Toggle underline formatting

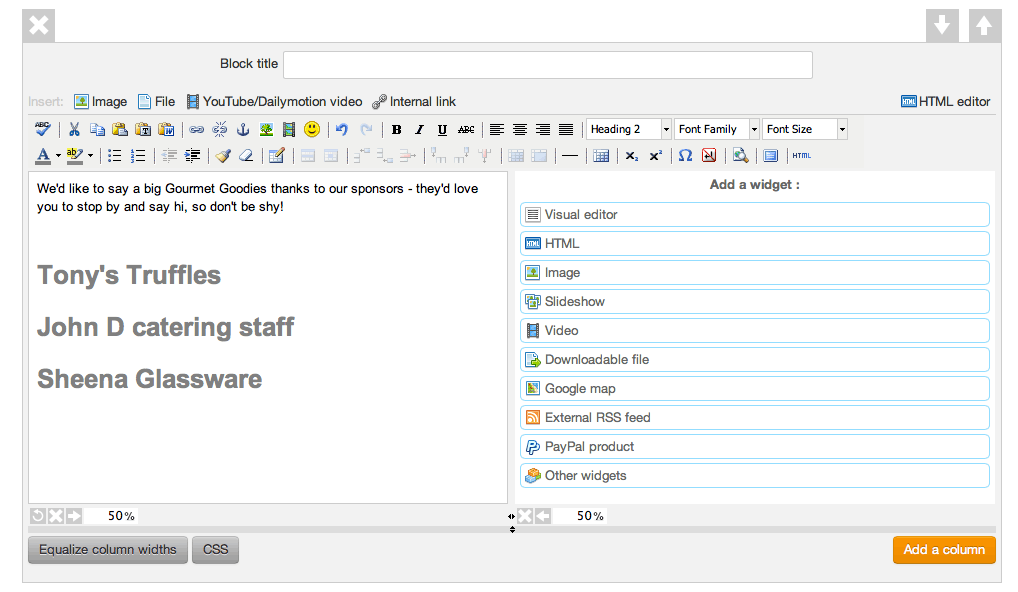(x=442, y=129)
